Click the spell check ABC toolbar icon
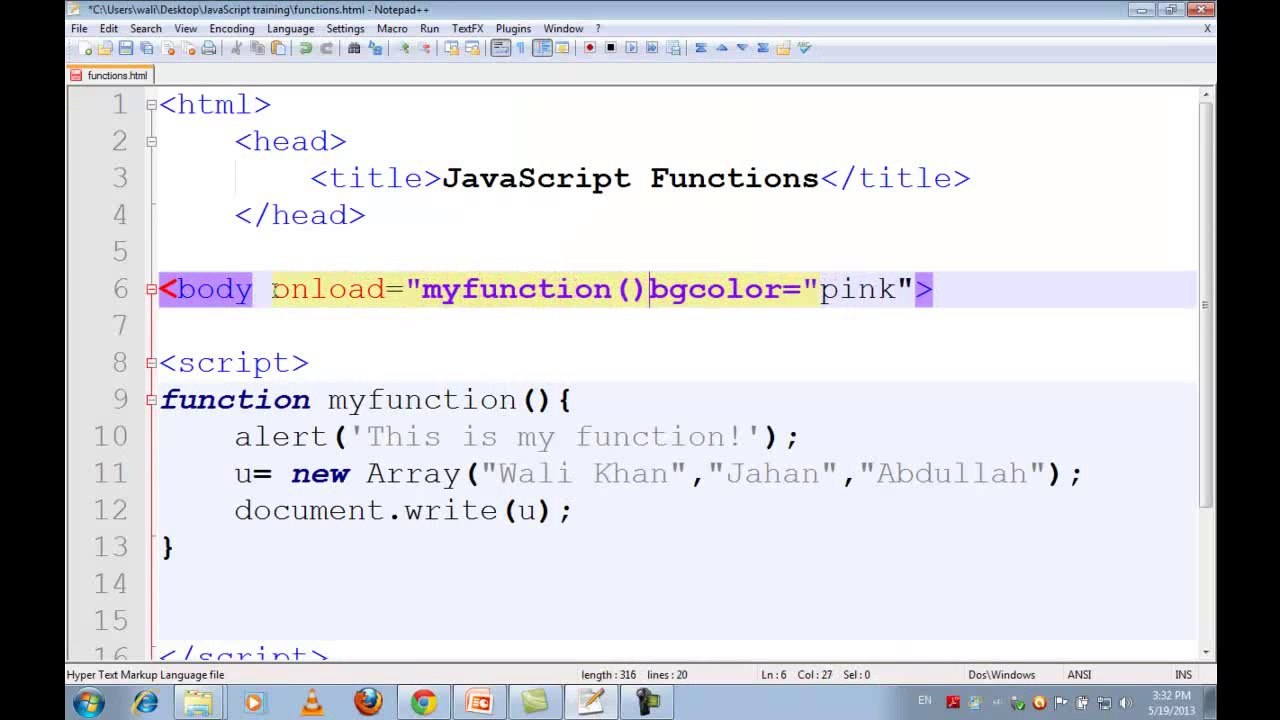This screenshot has width=1280, height=720. 803,48
